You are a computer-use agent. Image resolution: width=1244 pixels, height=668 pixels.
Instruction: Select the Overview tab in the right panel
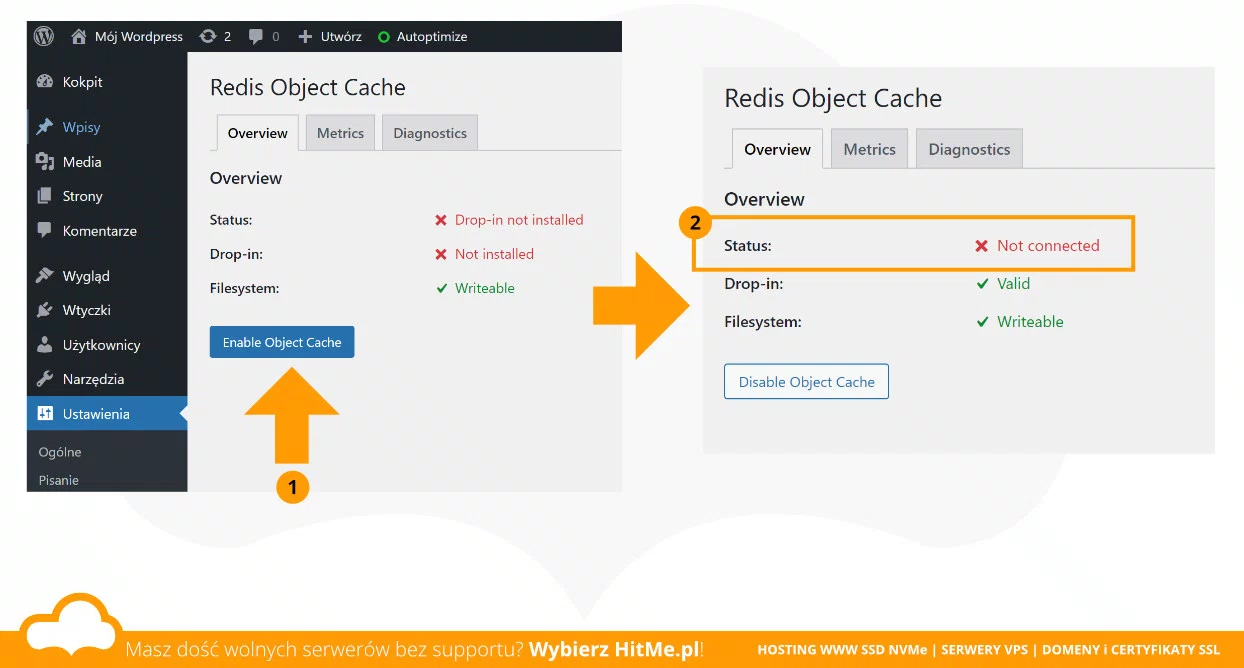click(x=777, y=149)
